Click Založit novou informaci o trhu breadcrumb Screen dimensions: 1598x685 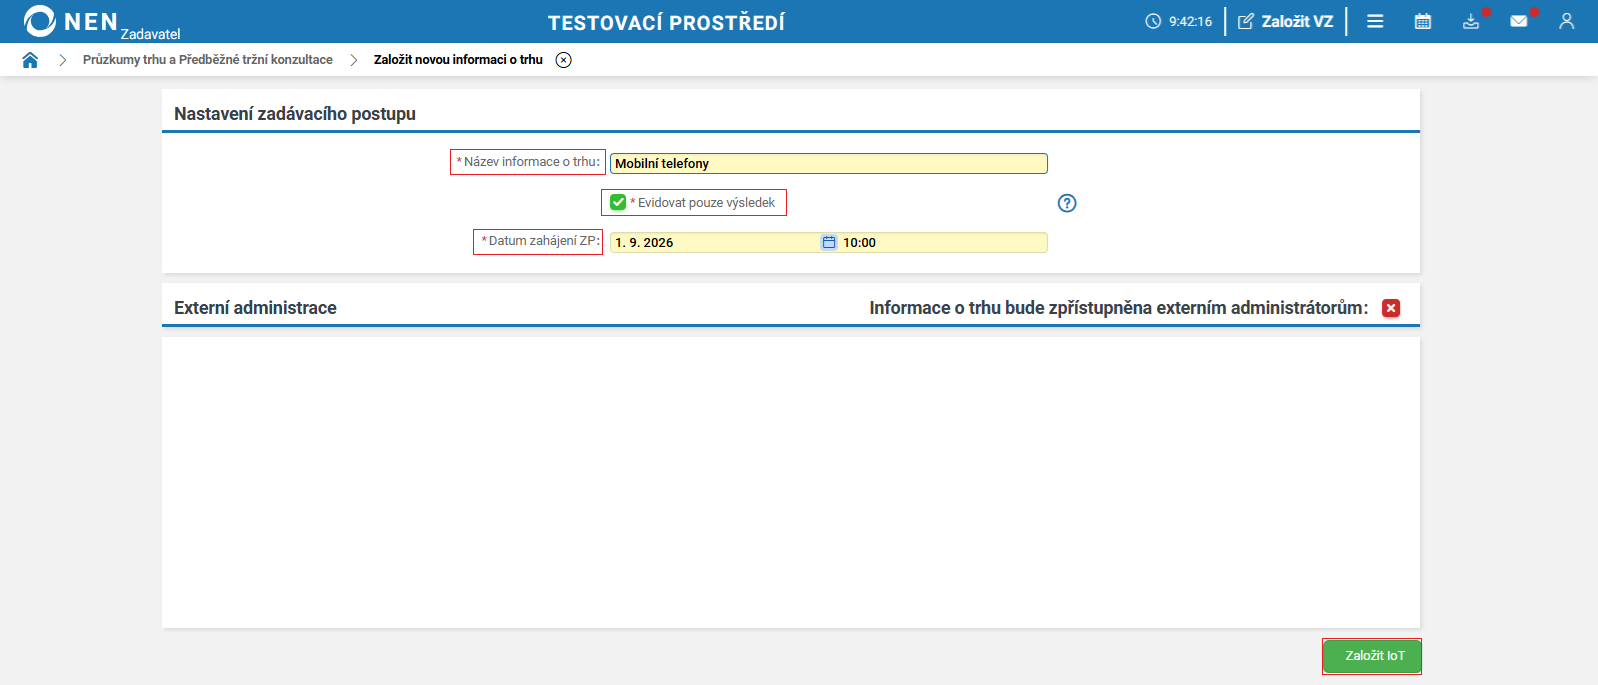[x=458, y=60]
